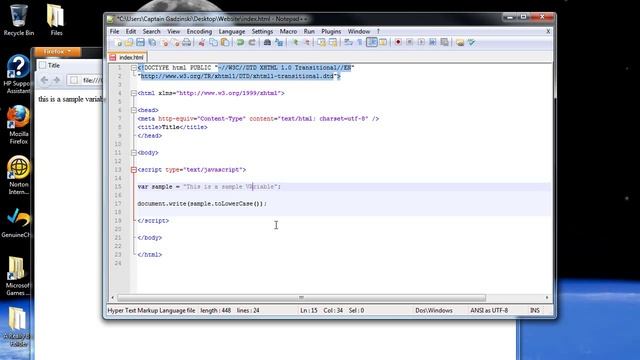640x360 pixels.
Task: Select Mozilla Firefox desktop shortcut
Action: [x=18, y=124]
